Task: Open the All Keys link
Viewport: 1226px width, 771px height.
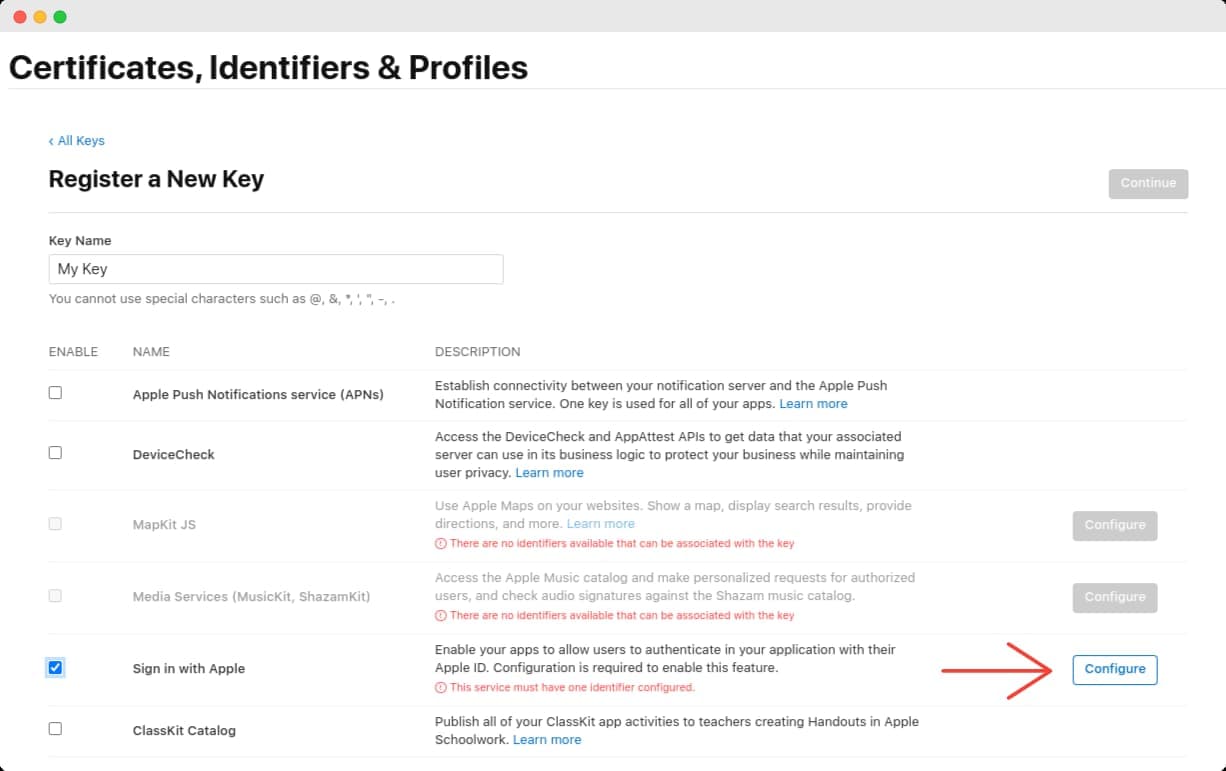Action: point(81,140)
